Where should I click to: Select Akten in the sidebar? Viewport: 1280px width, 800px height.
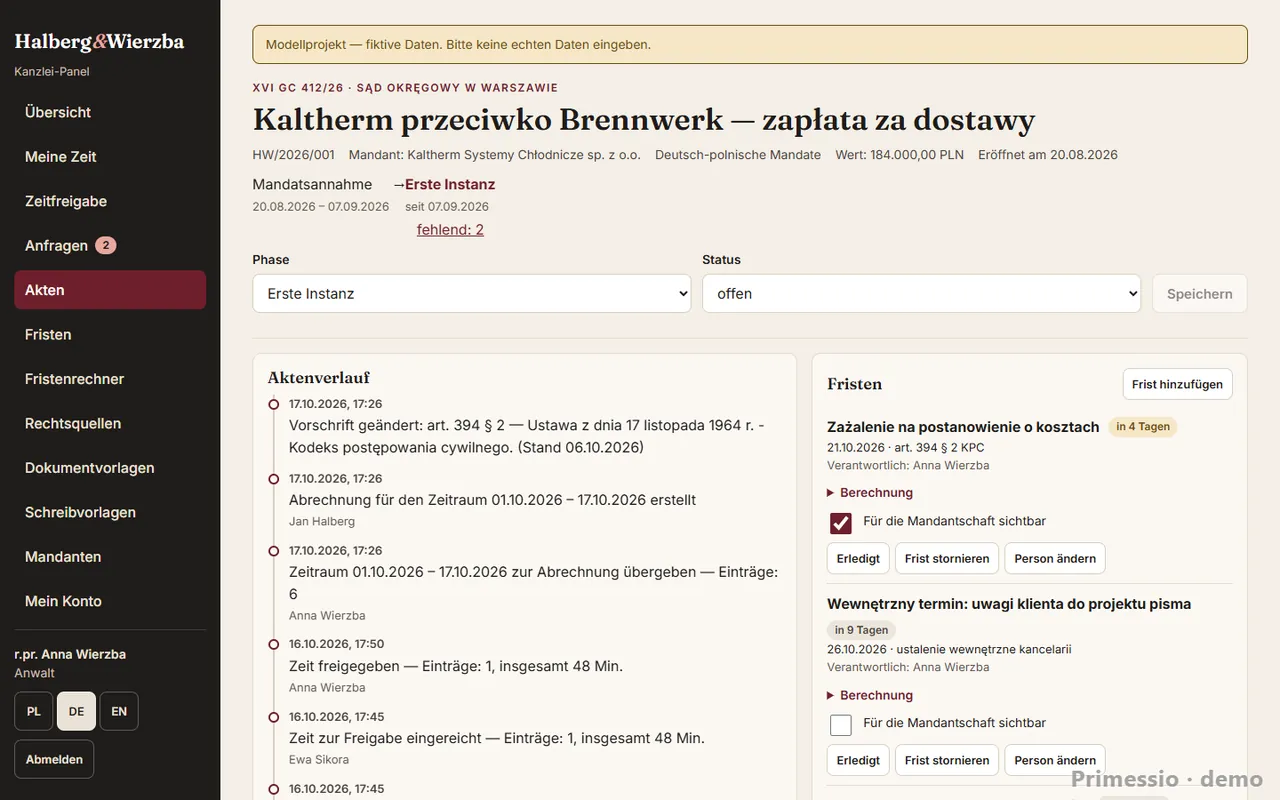point(110,290)
